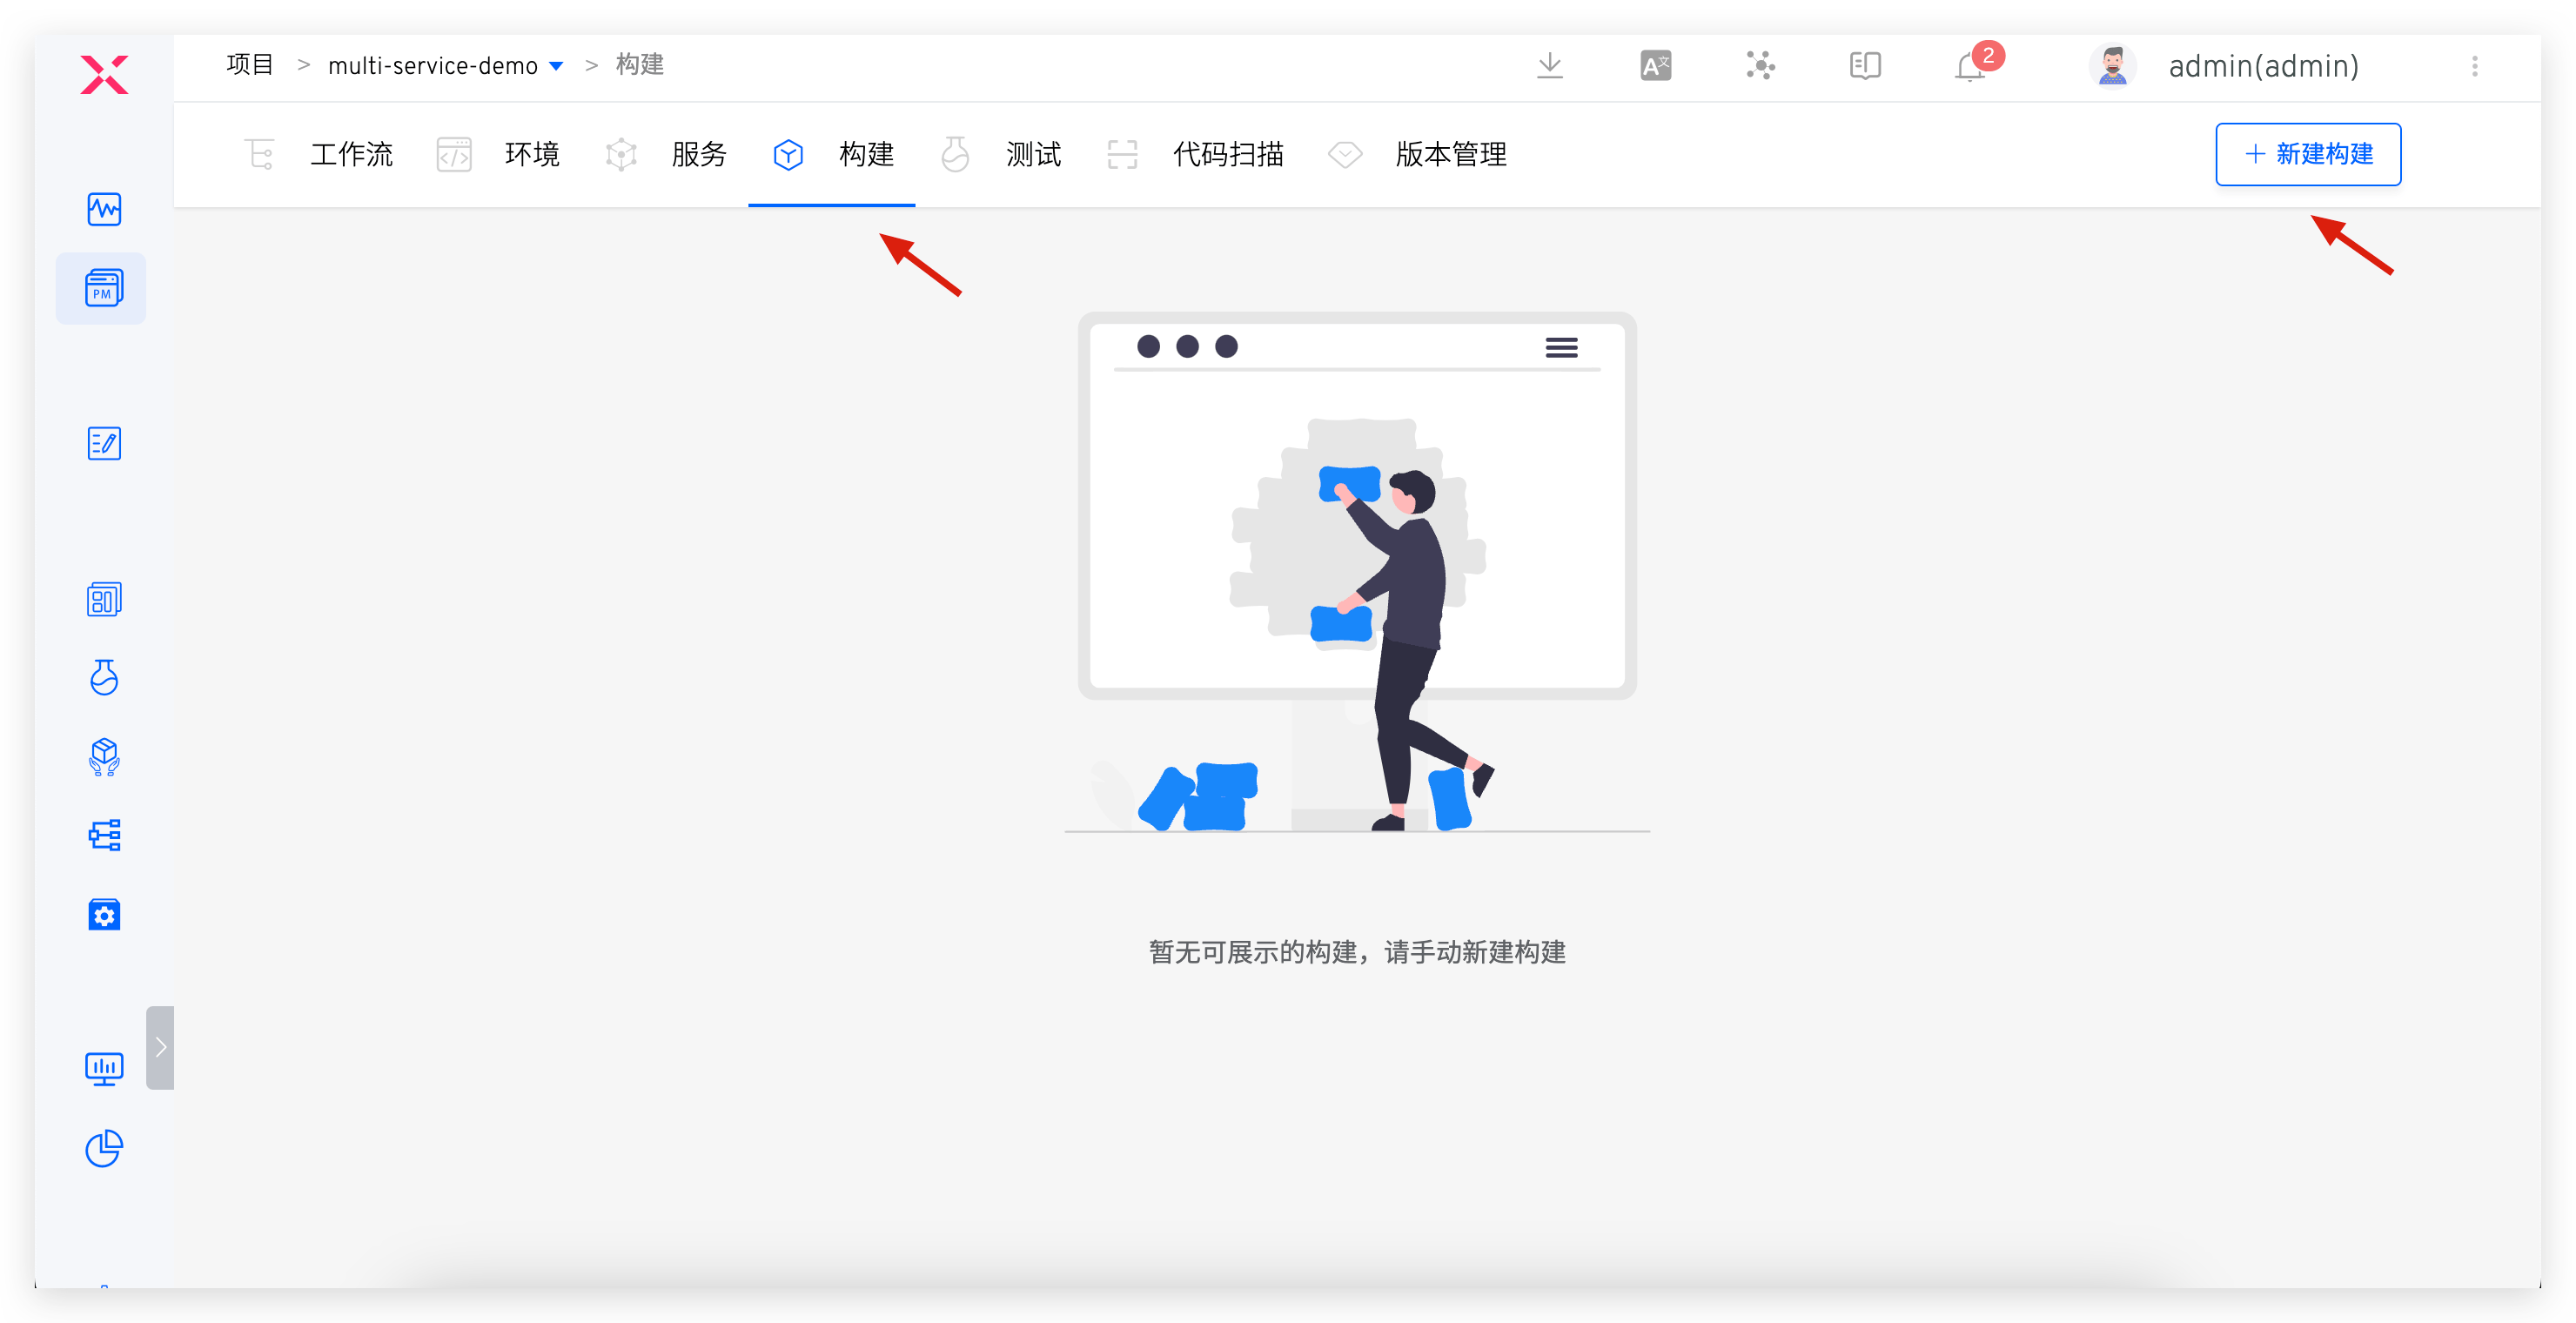The image size is (2576, 1323).
Task: Expand the collapsed left sidebar
Action: [160, 1047]
